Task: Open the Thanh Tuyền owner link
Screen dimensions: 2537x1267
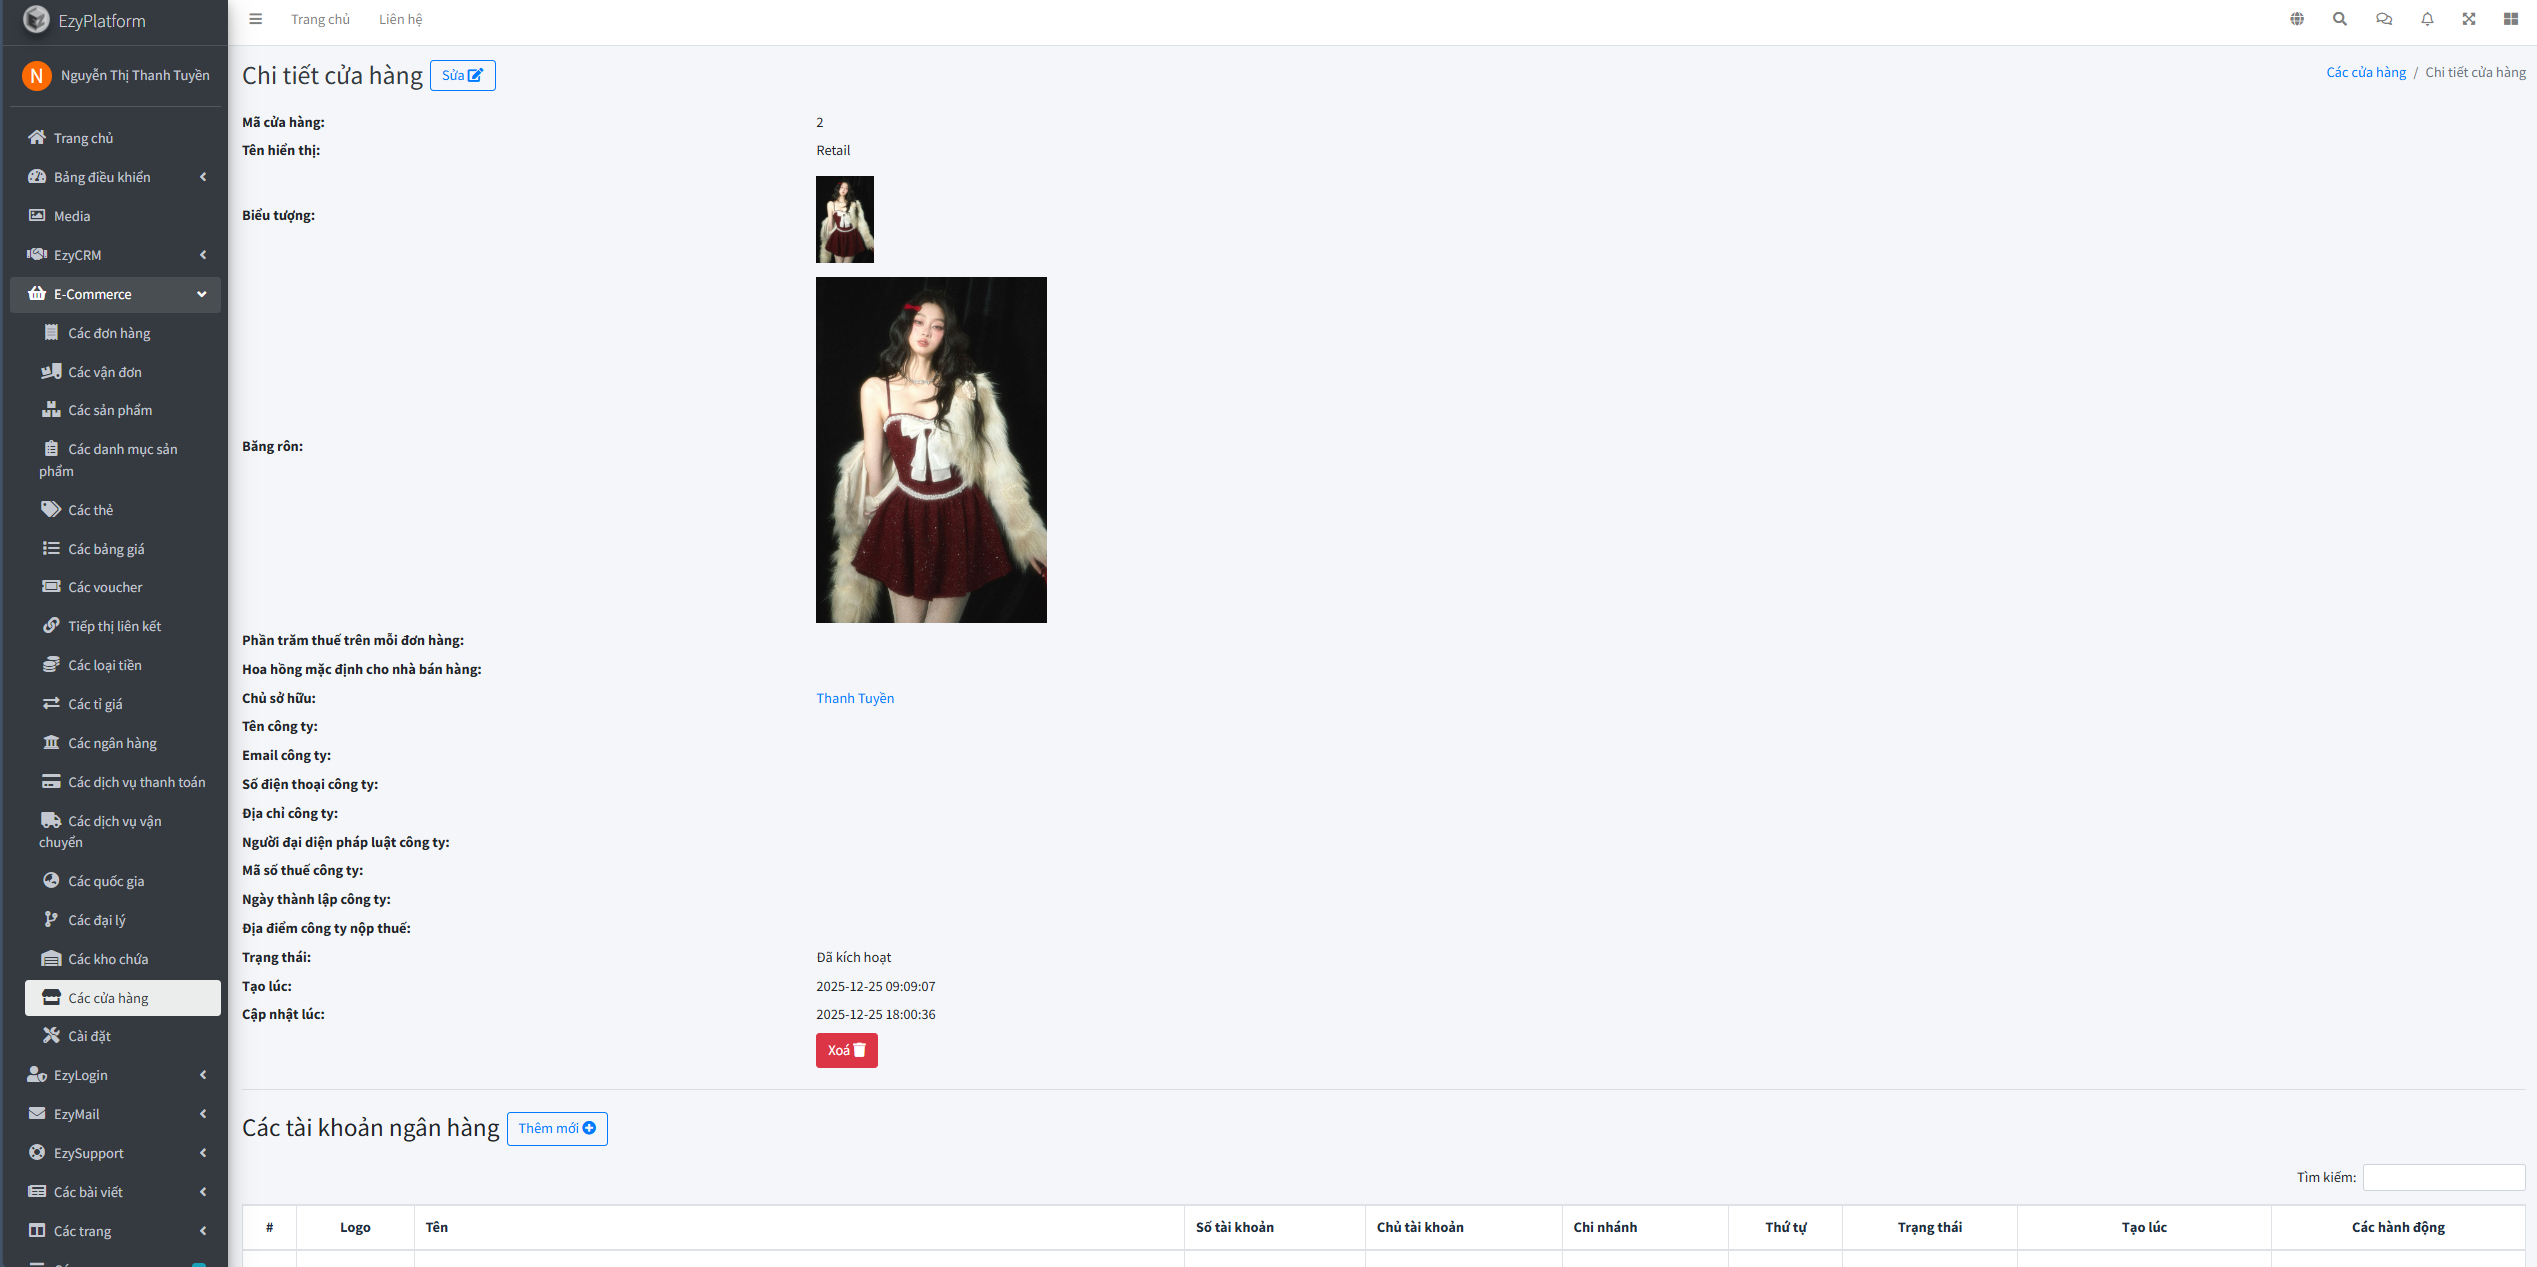Action: click(x=855, y=698)
